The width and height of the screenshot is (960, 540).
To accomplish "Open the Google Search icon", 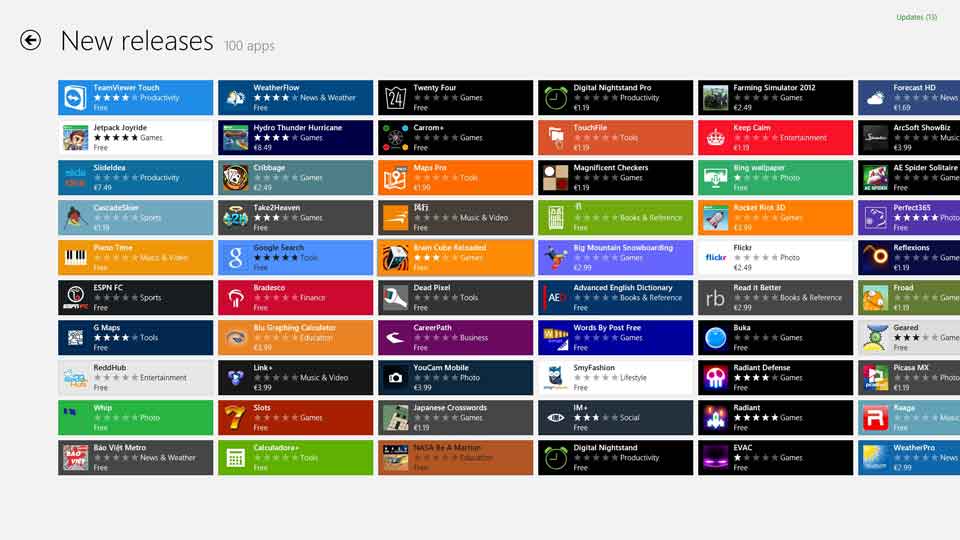I will tap(236, 258).
